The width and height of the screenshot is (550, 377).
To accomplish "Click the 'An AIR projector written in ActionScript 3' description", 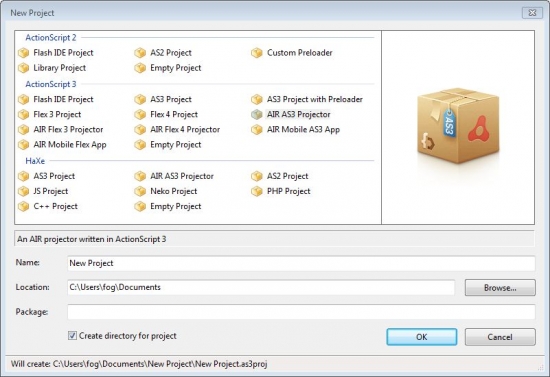I will [92, 239].
